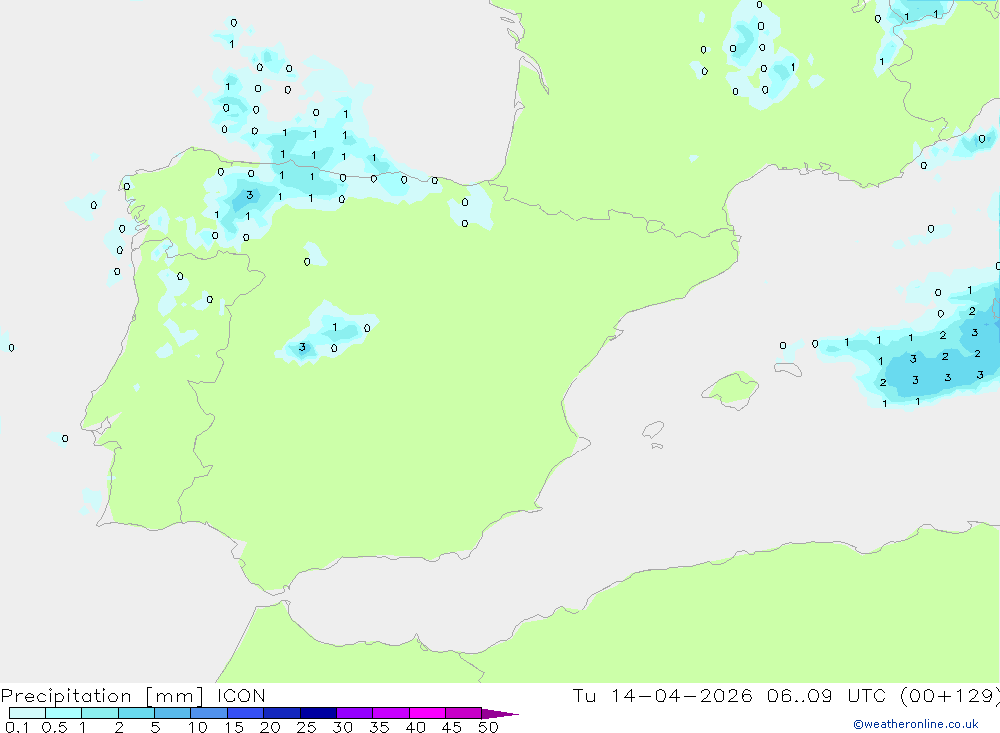This screenshot has height=733, width=1000.
Task: Select the 5–10 mm legend color box
Action: point(173,713)
